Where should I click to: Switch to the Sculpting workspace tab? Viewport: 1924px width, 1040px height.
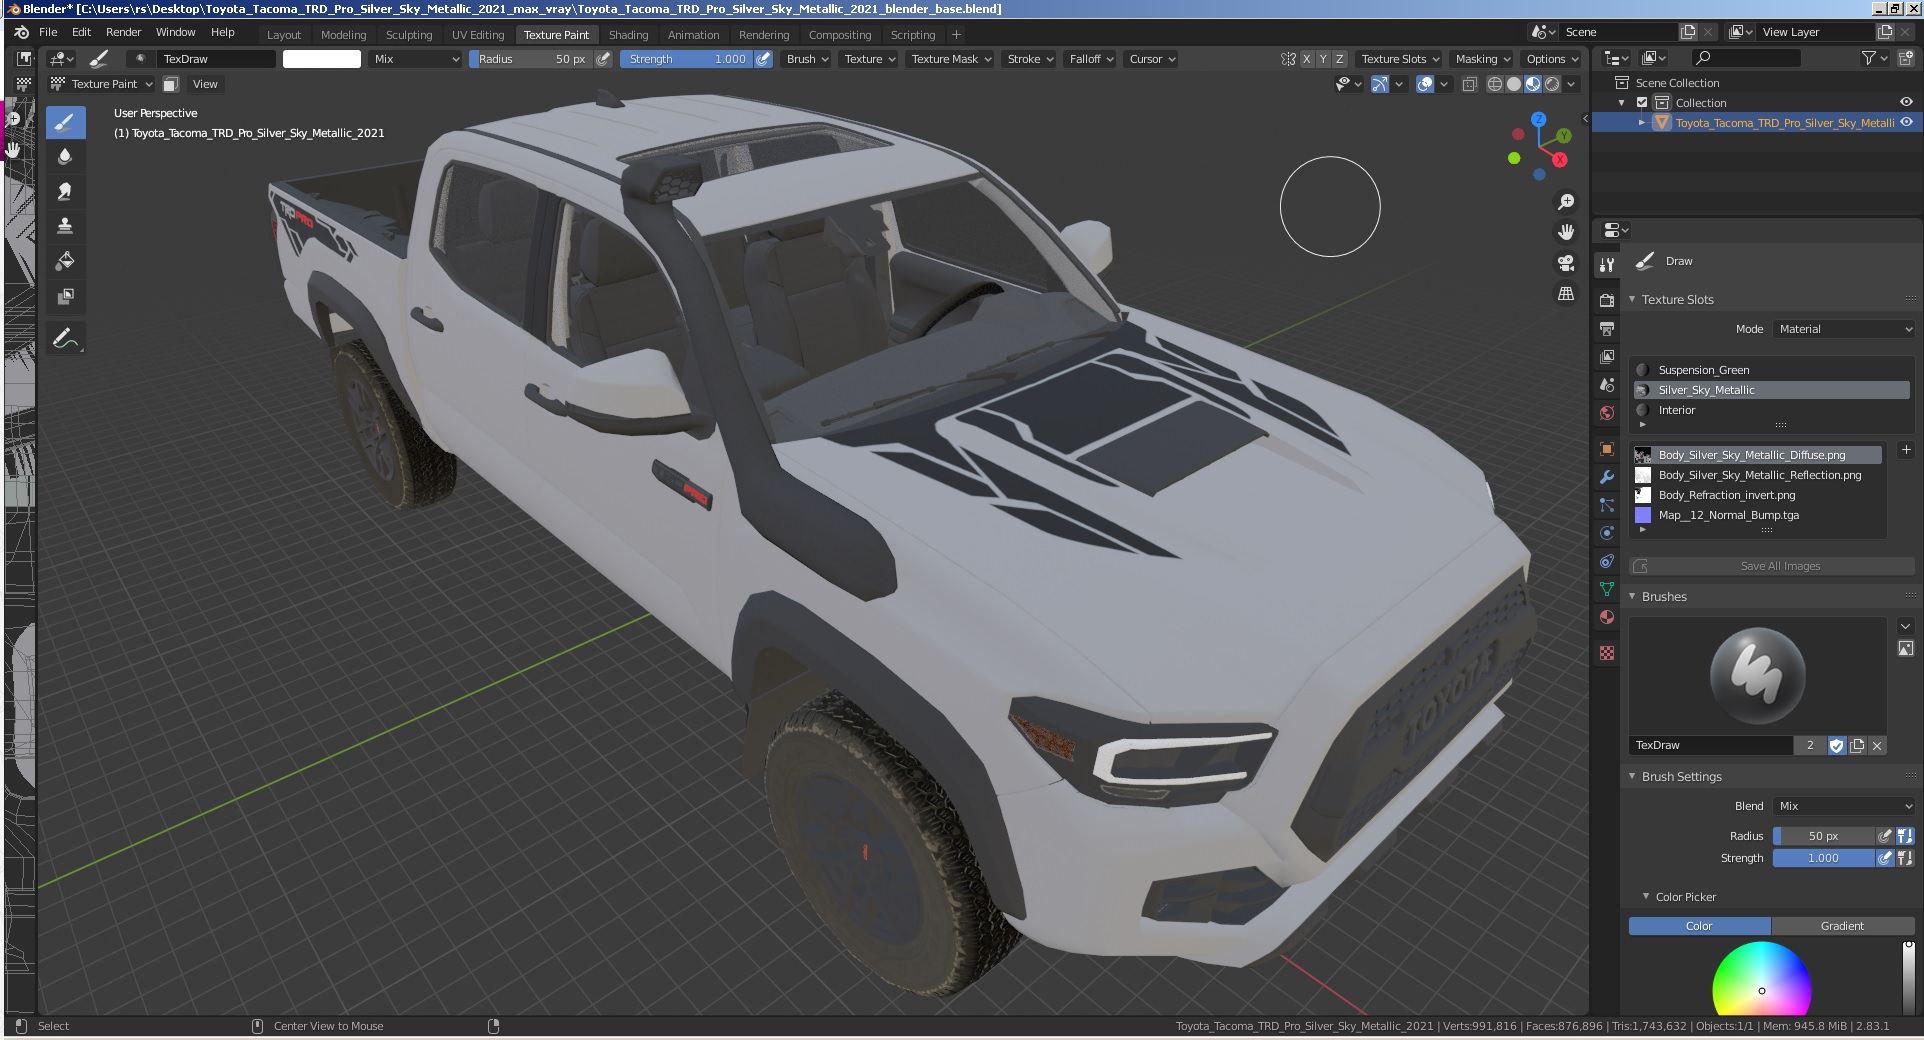[x=409, y=34]
